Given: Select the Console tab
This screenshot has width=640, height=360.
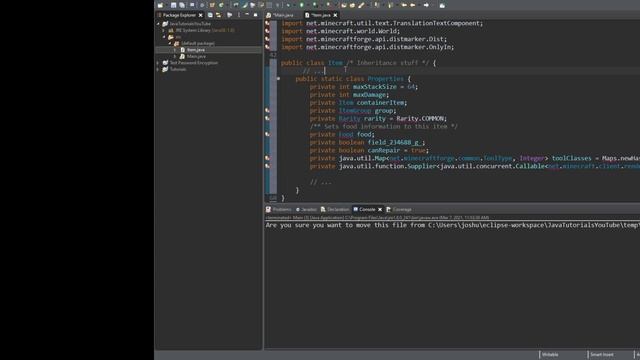Looking at the screenshot, I should (x=367, y=209).
